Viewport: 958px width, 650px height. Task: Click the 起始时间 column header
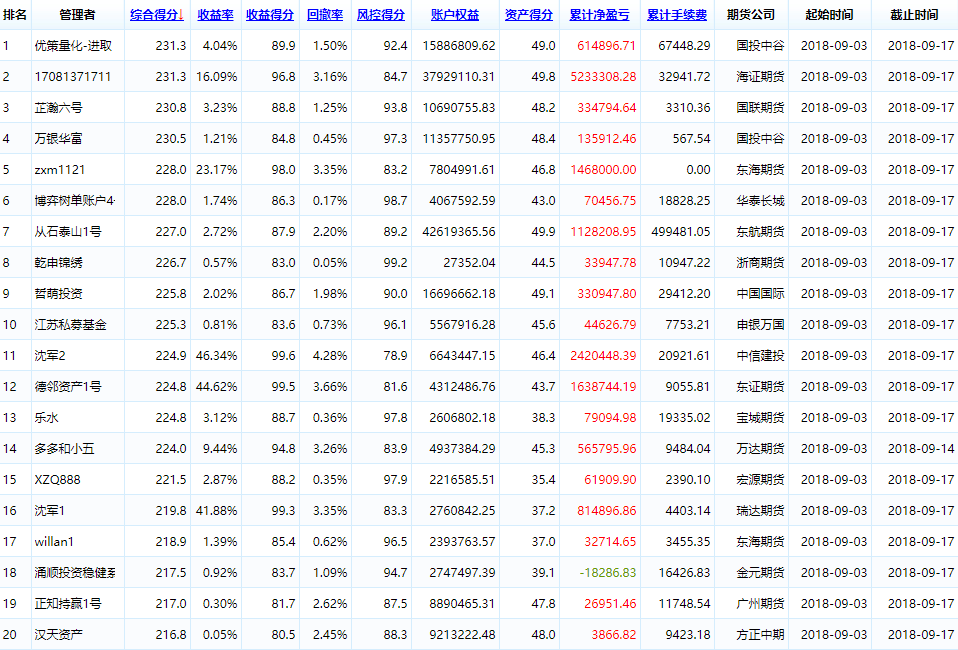(829, 15)
